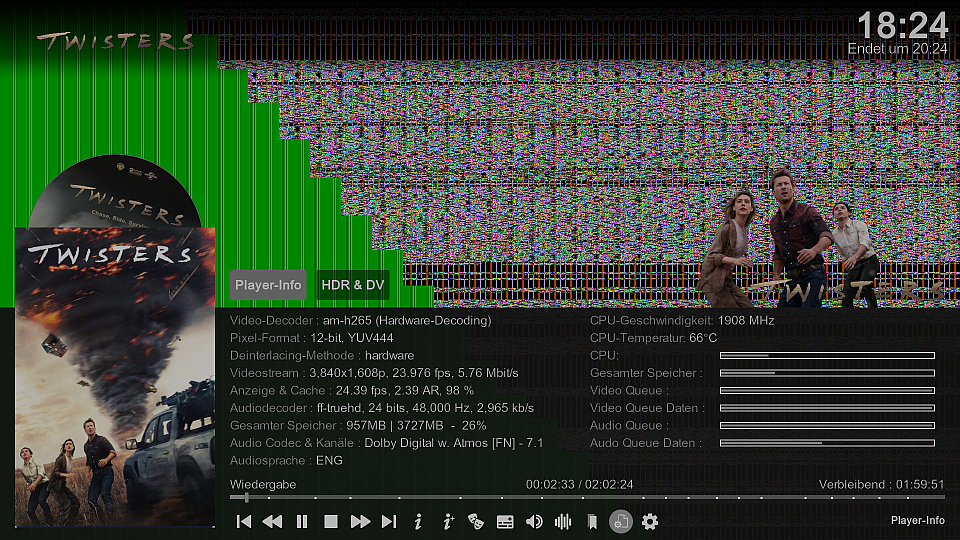The width and height of the screenshot is (960, 540).
Task: Open the theater masks icon
Action: point(476,522)
